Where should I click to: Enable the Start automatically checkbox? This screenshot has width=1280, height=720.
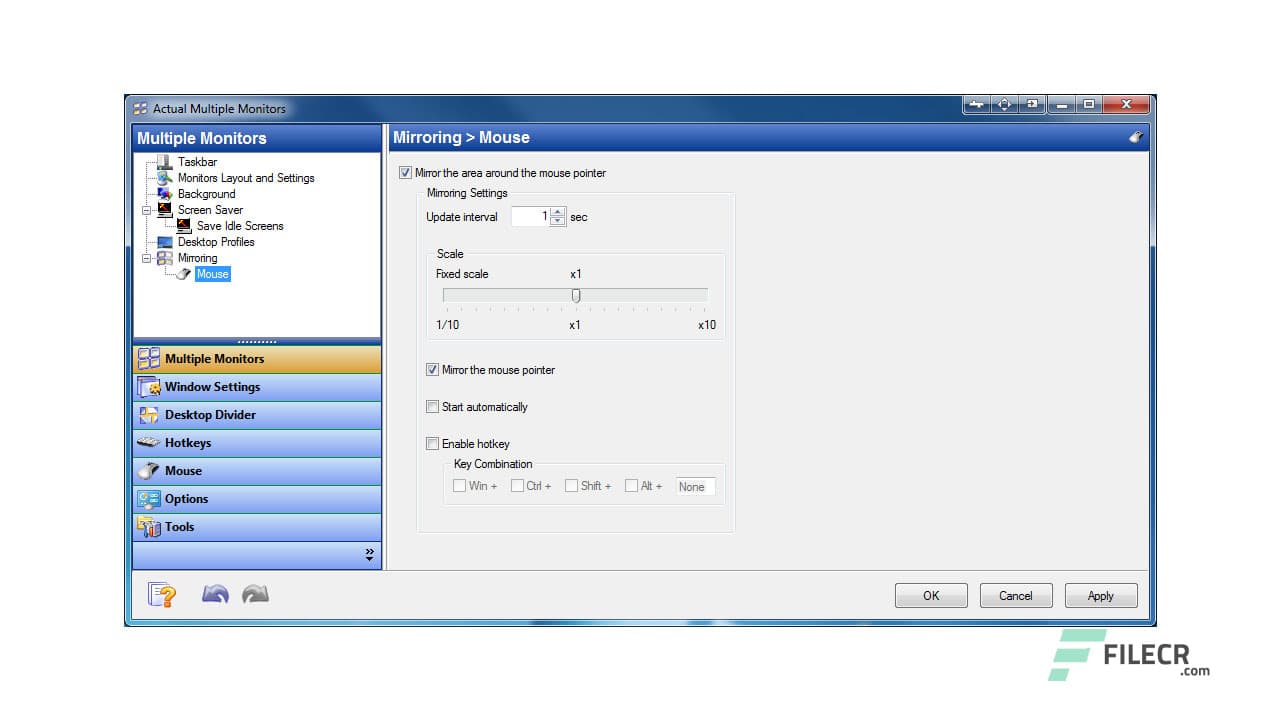[432, 407]
